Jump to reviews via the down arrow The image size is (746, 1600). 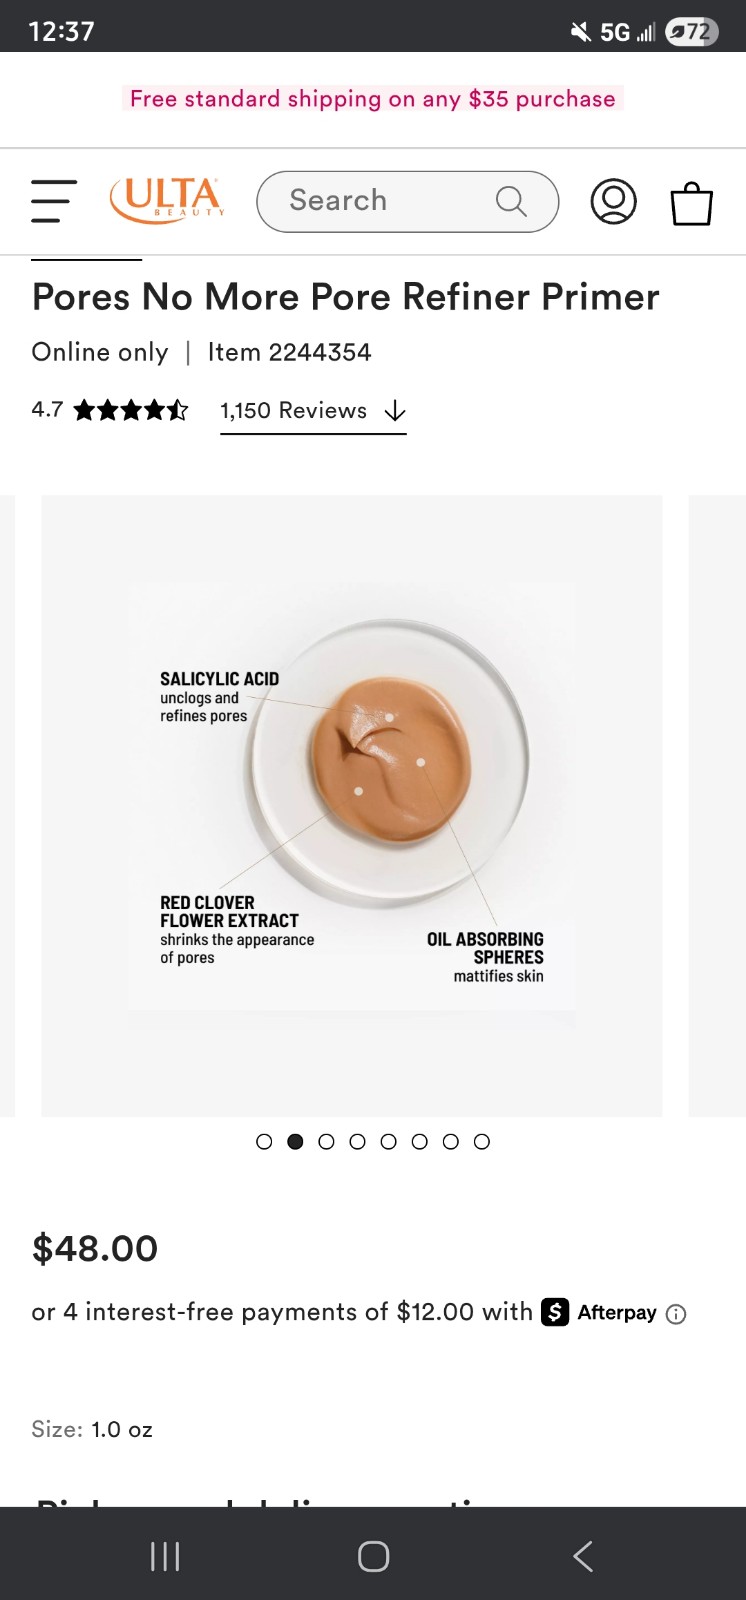[395, 411]
